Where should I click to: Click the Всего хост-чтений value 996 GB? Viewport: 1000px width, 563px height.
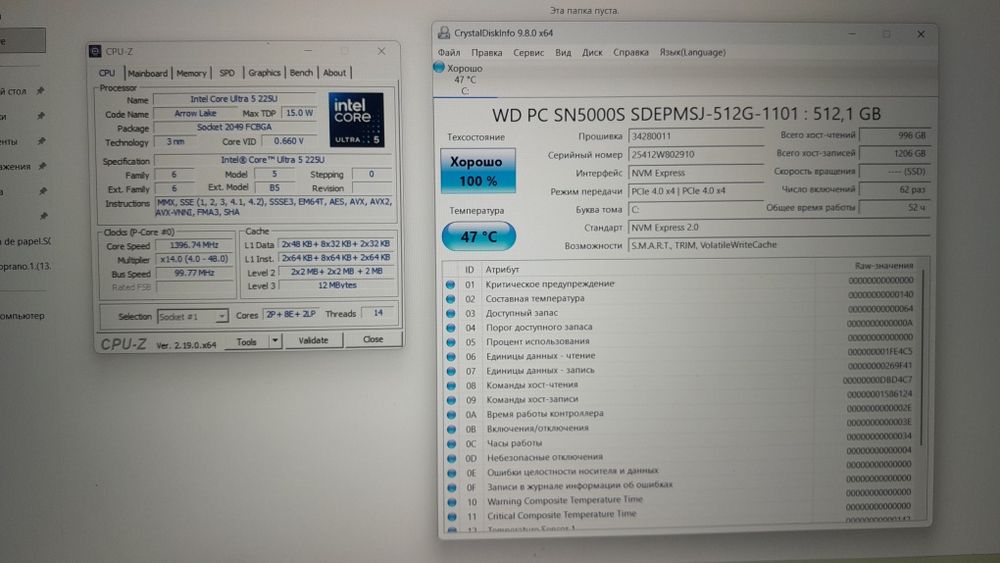[894, 135]
